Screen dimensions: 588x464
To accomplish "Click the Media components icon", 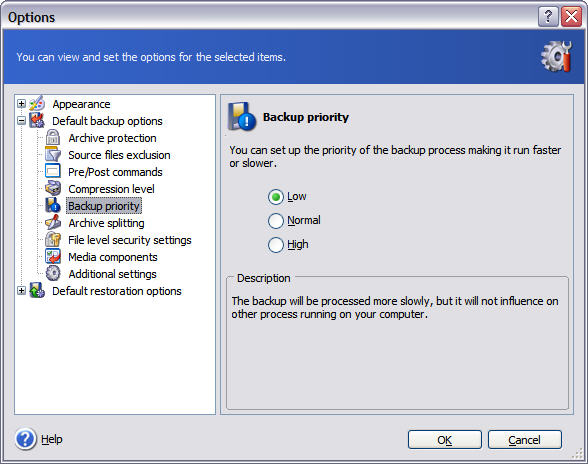I will pos(53,257).
